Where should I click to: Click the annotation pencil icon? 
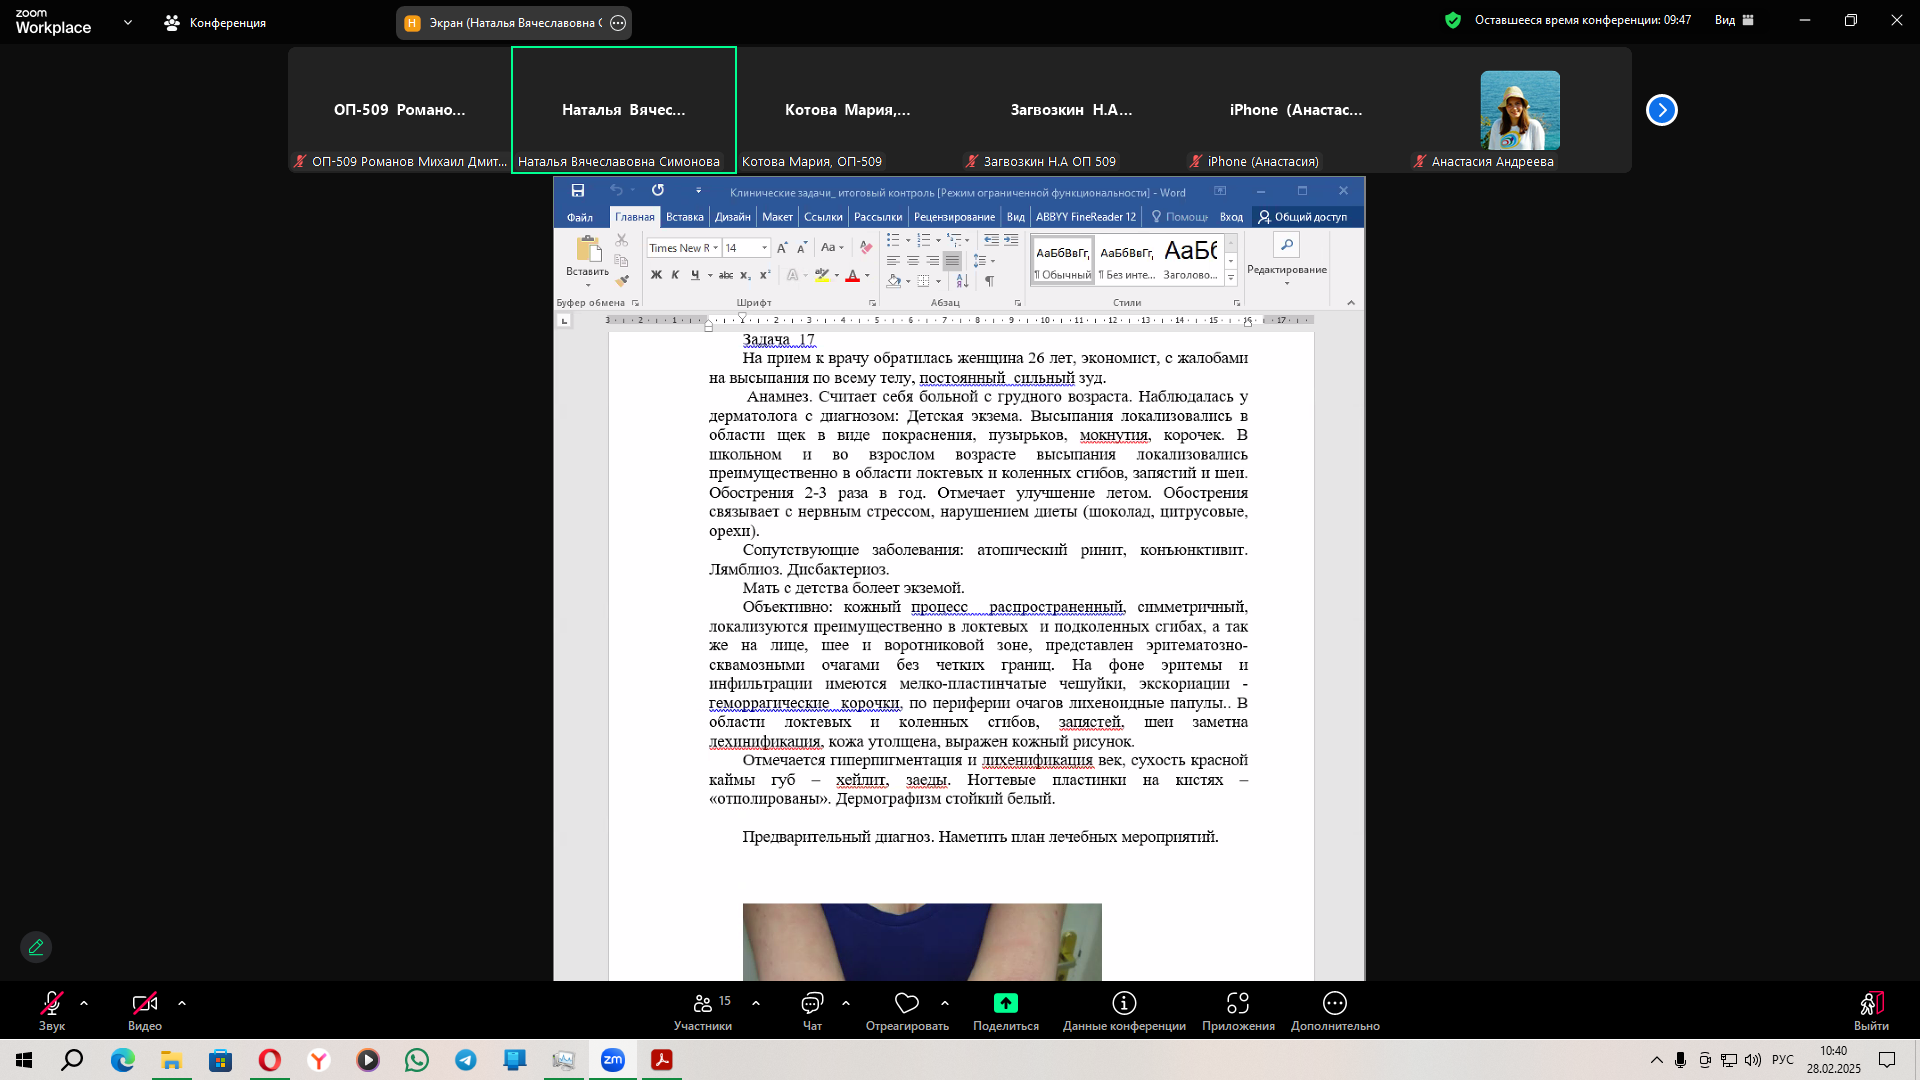pyautogui.click(x=36, y=947)
